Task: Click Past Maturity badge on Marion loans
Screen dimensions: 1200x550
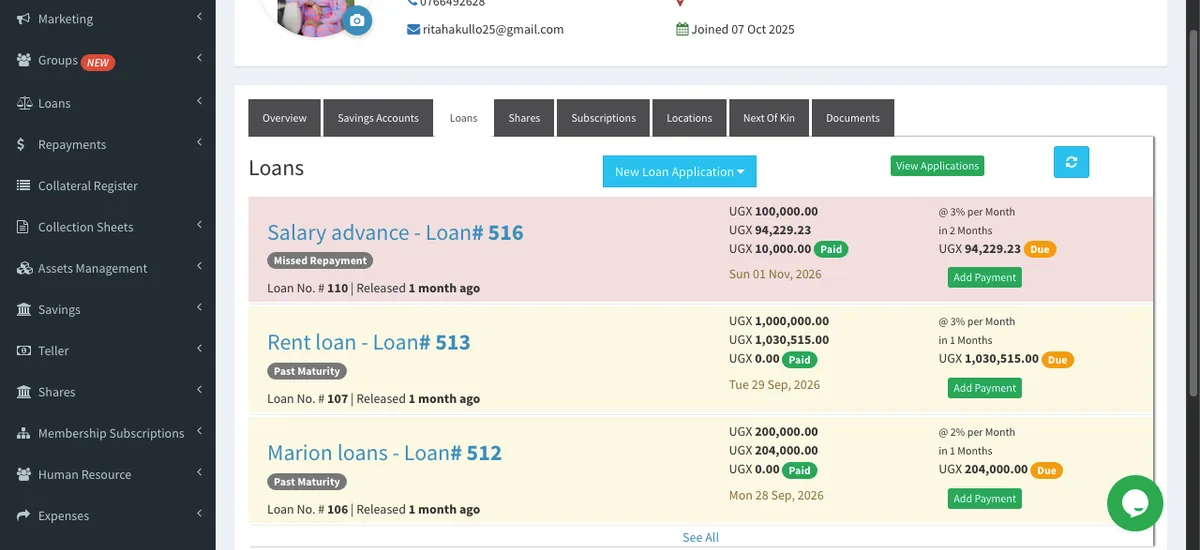Action: point(307,482)
